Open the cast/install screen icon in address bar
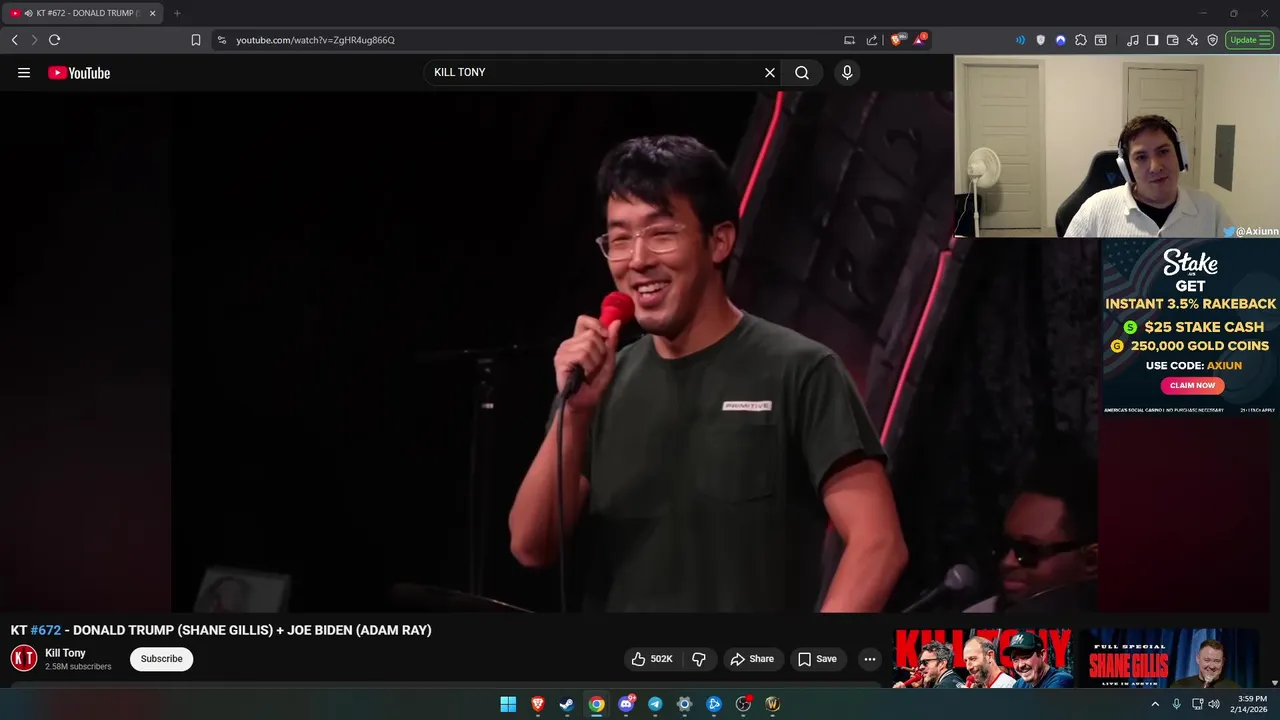The width and height of the screenshot is (1280, 720). tap(849, 40)
